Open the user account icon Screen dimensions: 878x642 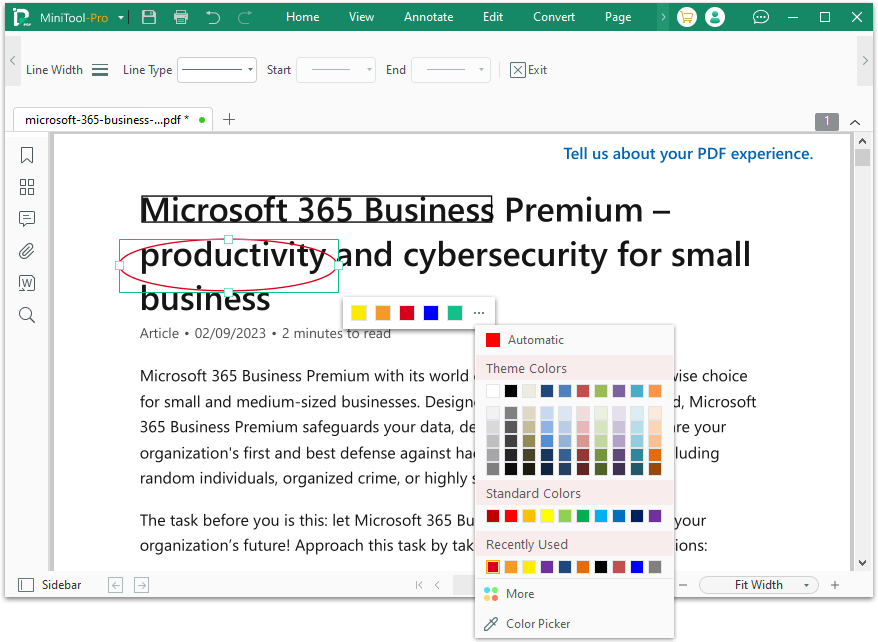pyautogui.click(x=715, y=17)
